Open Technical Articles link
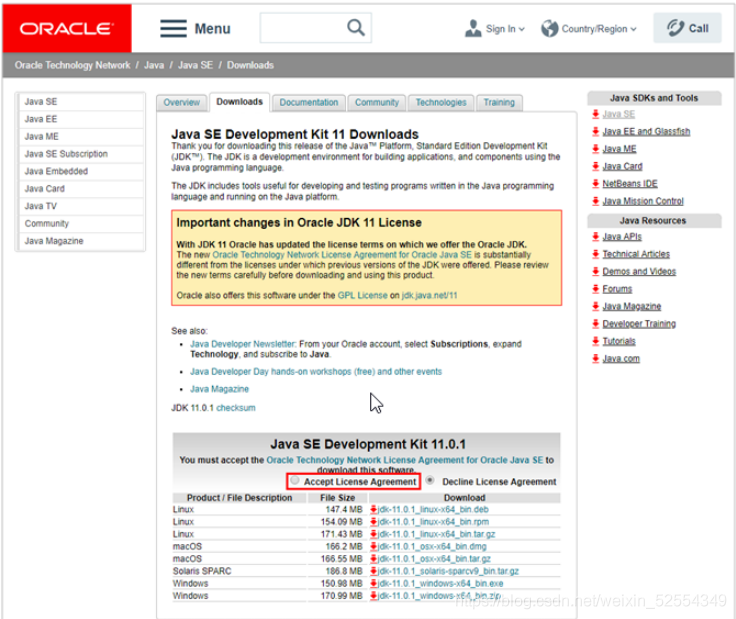This screenshot has height=619, width=736. tap(636, 253)
